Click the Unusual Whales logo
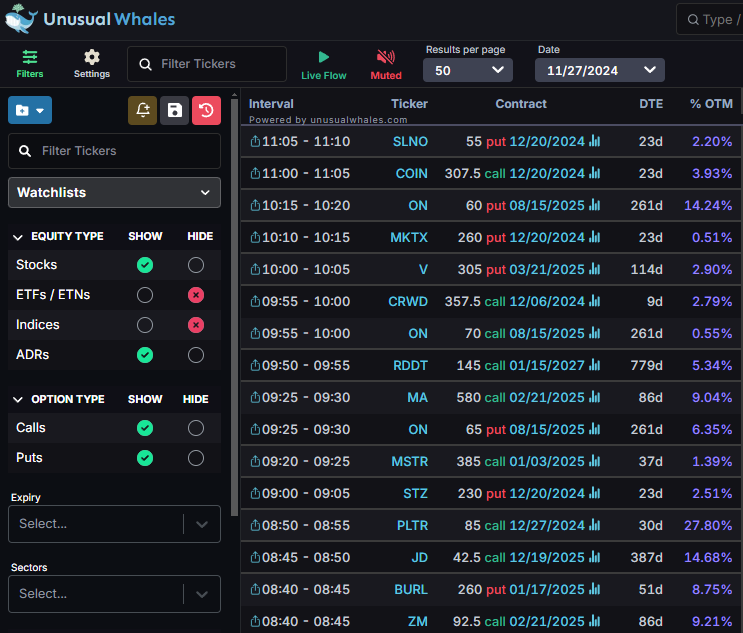This screenshot has width=743, height=633. tap(90, 19)
